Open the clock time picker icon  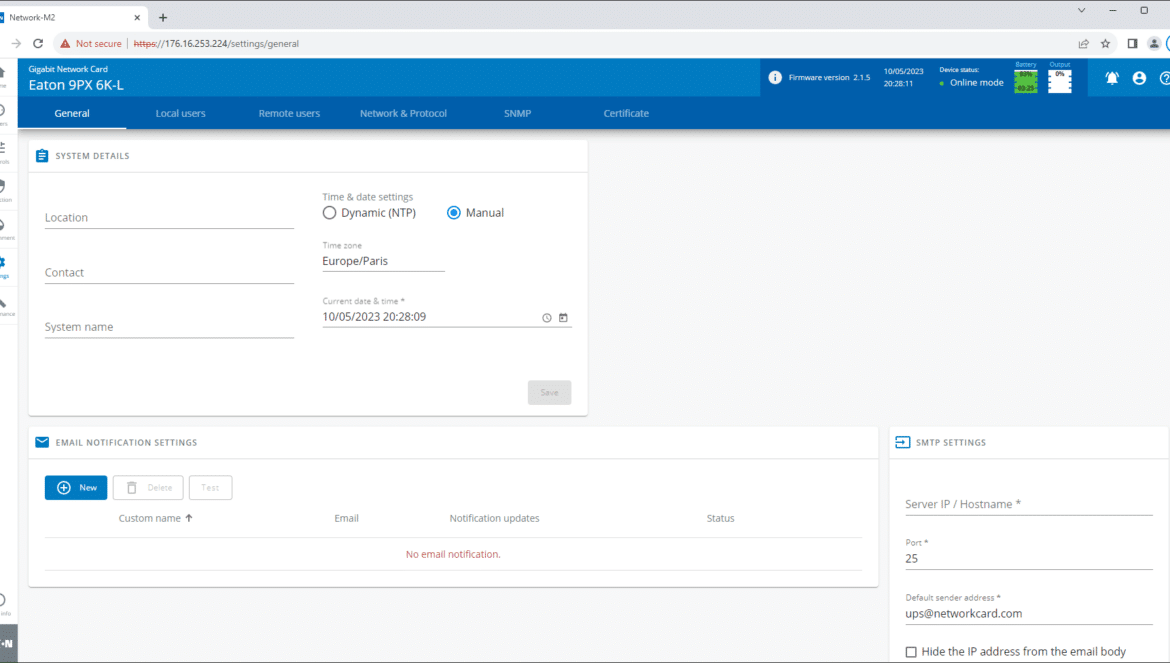pyautogui.click(x=547, y=318)
